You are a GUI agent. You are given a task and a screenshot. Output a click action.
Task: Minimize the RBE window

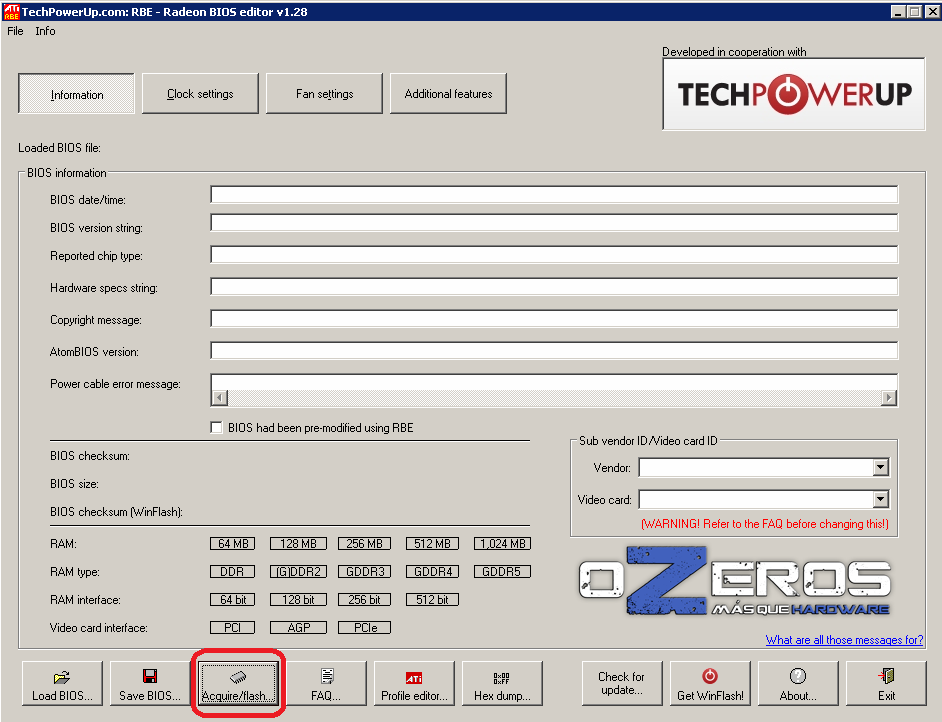point(898,11)
